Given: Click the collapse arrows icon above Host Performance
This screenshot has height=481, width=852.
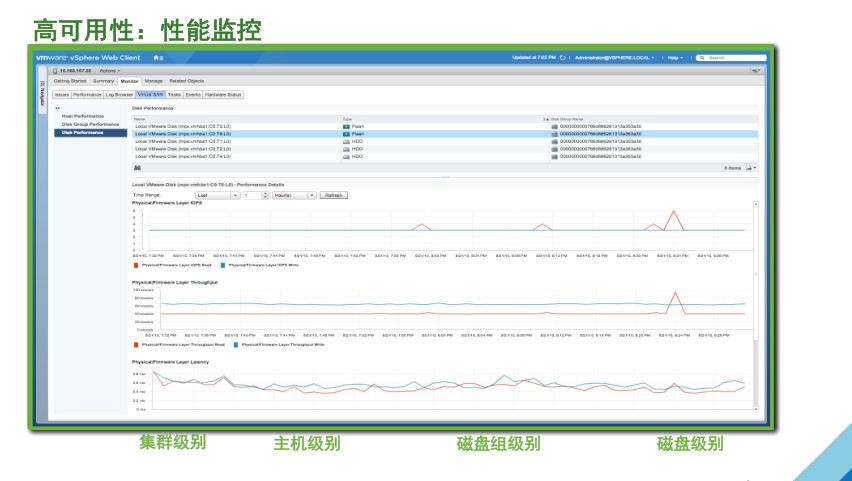Looking at the screenshot, I should click(x=58, y=107).
